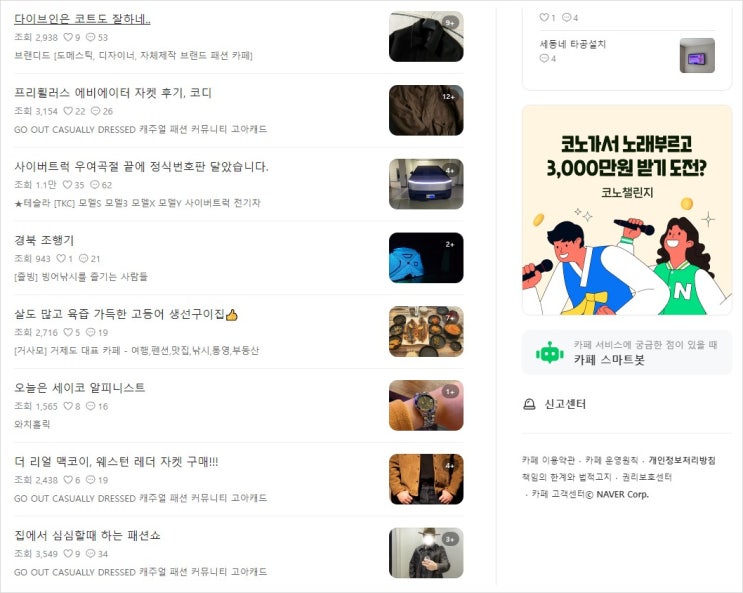
Task: Click the green Cafe Smartbot robot icon
Action: point(550,353)
